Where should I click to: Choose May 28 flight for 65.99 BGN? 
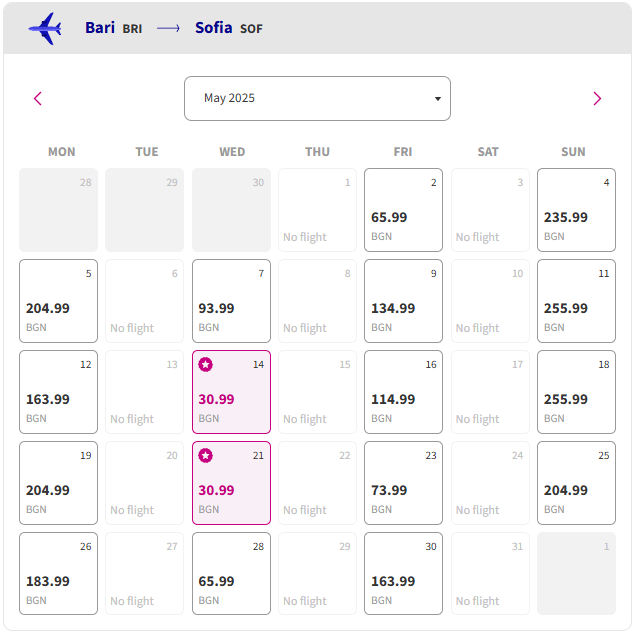[231, 574]
